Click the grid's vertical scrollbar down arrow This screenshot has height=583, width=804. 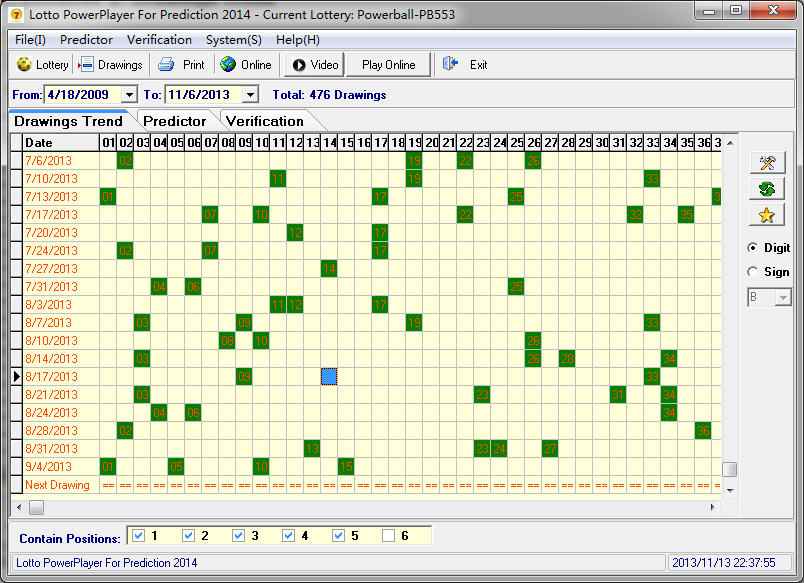[x=730, y=491]
